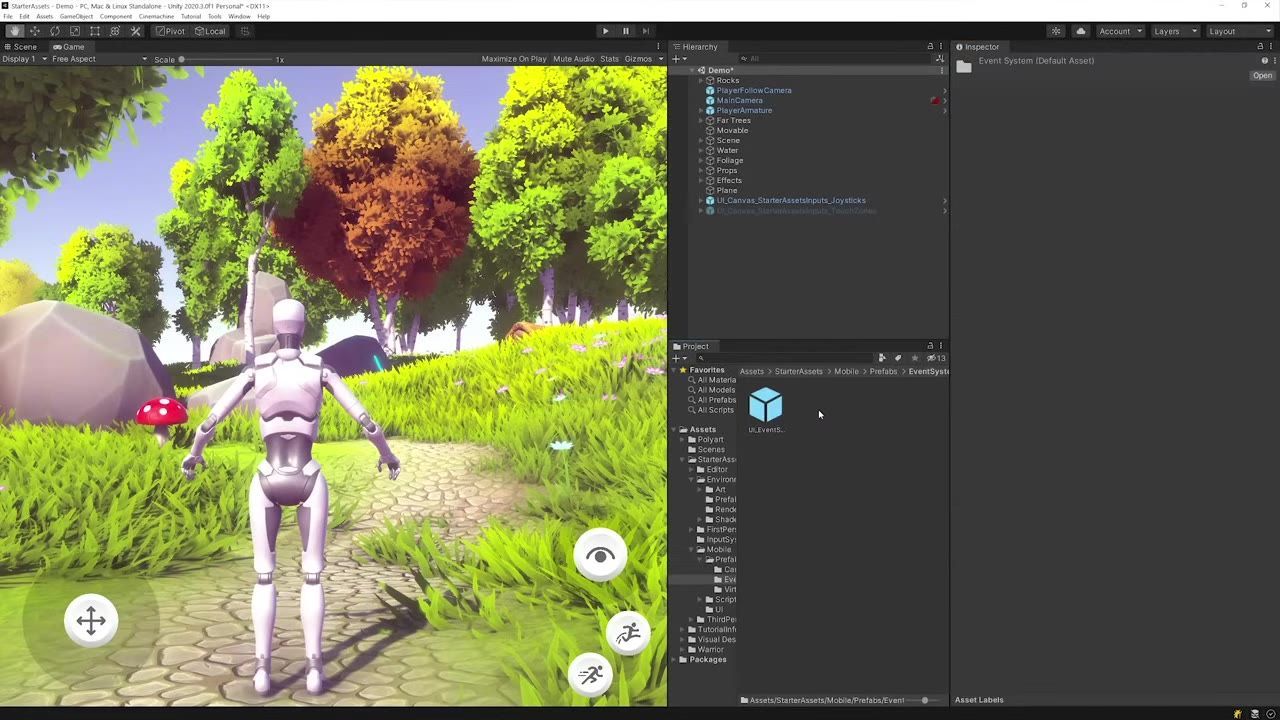
Task: Open the GameObject menu
Action: (x=76, y=17)
